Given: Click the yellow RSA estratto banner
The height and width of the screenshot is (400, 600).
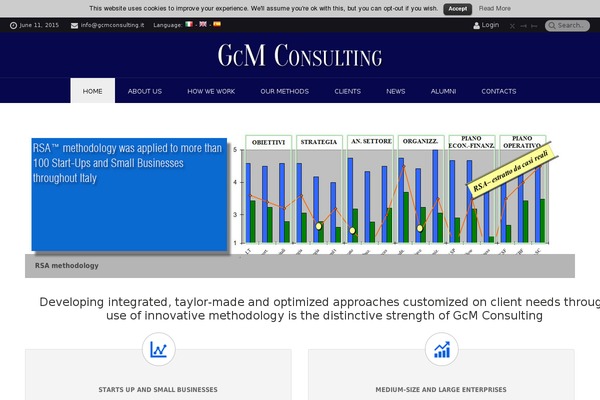Looking at the screenshot, I should pyautogui.click(x=511, y=171).
